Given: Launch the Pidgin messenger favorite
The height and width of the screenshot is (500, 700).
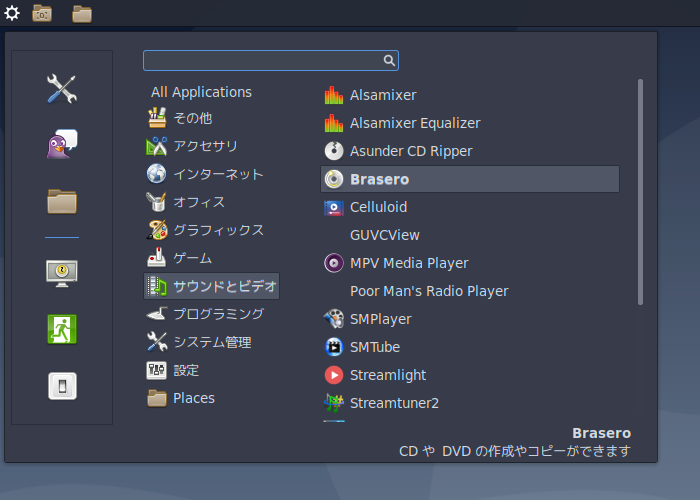Looking at the screenshot, I should pos(62,144).
